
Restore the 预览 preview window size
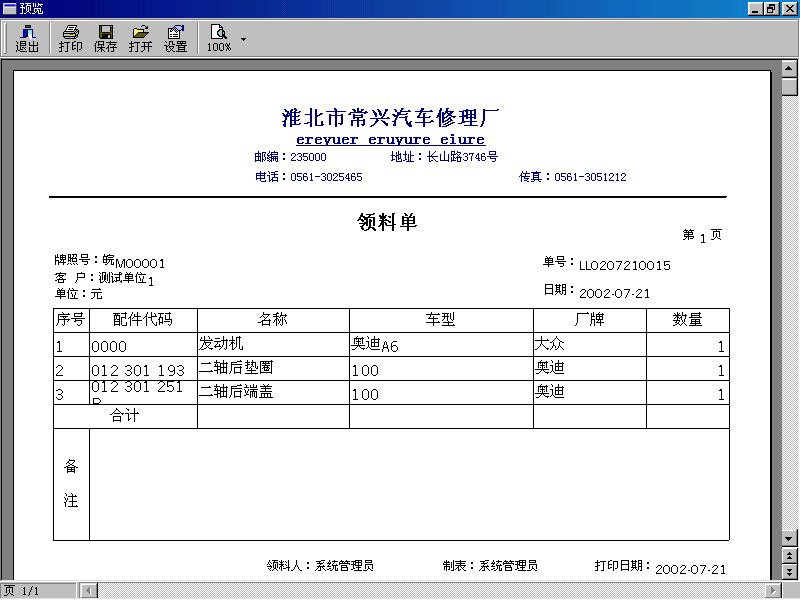click(771, 9)
